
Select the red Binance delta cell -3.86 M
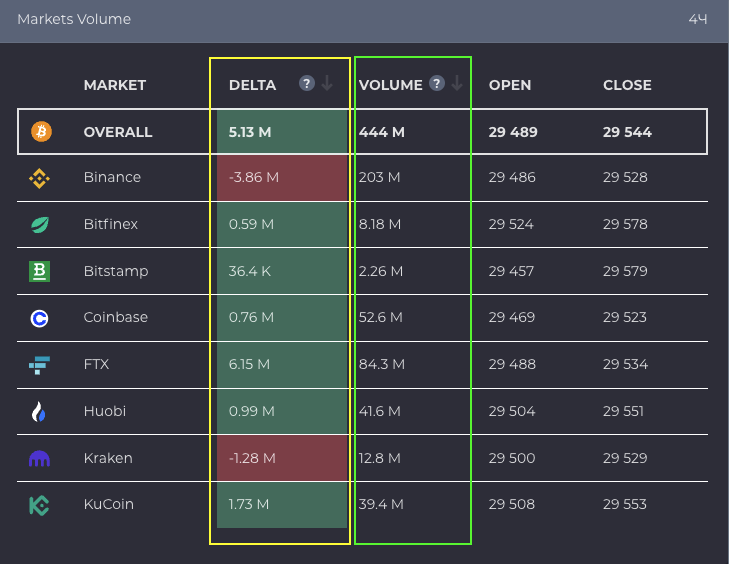[282, 178]
